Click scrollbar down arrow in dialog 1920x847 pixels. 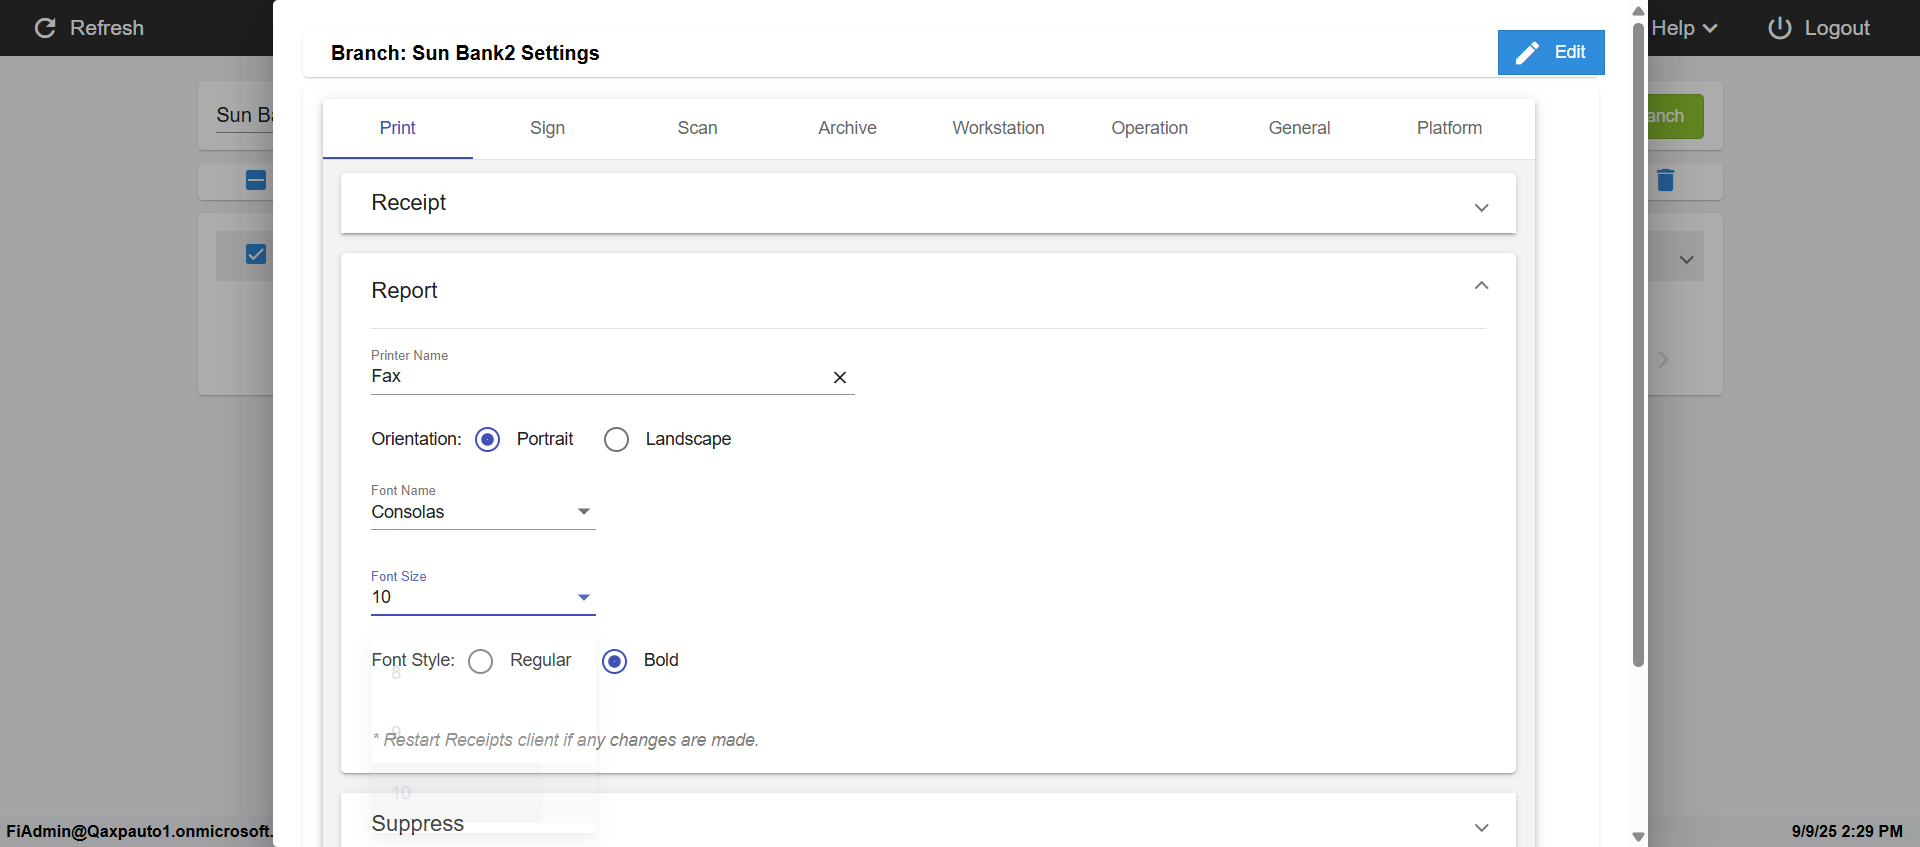[x=1638, y=836]
